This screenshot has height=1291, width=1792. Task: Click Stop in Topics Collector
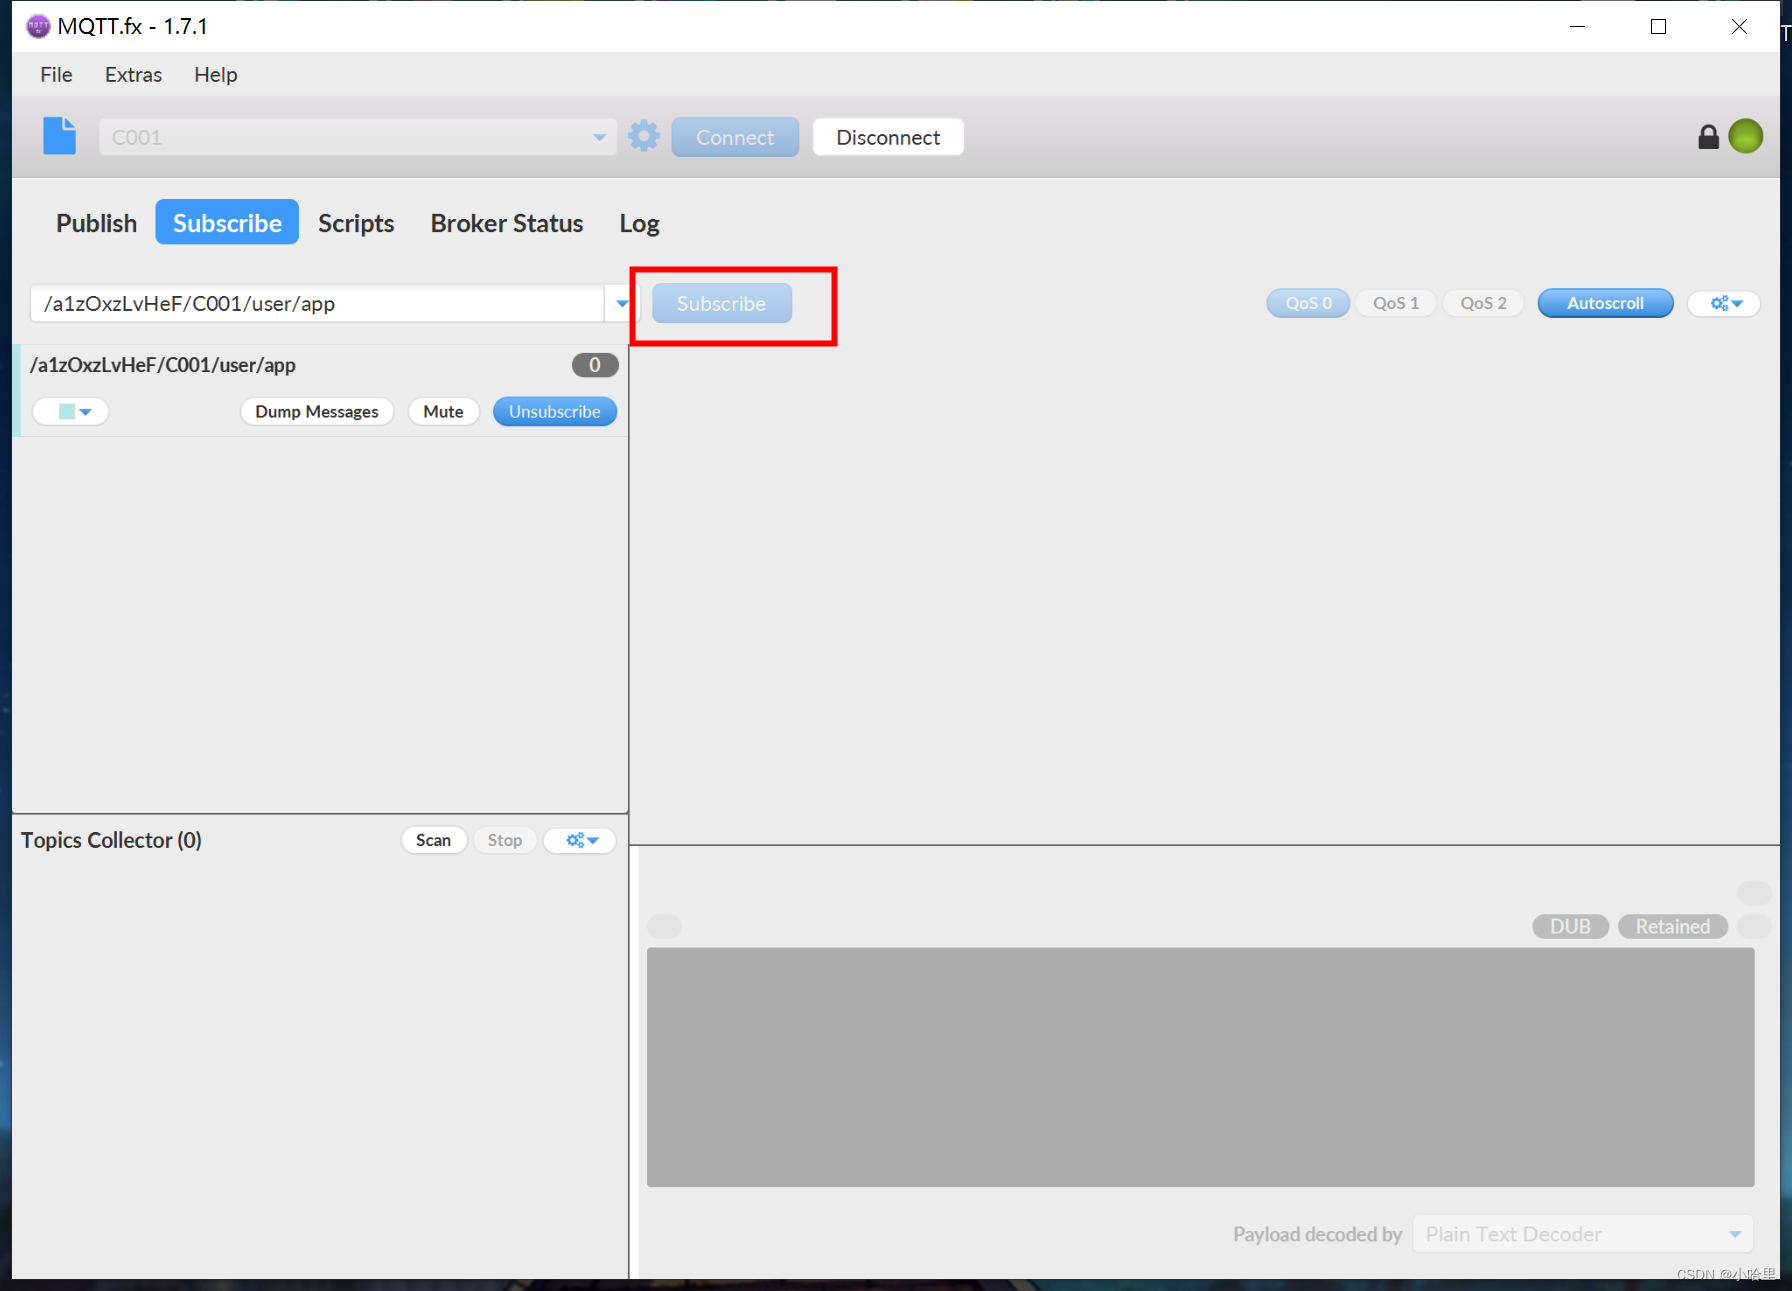click(504, 840)
